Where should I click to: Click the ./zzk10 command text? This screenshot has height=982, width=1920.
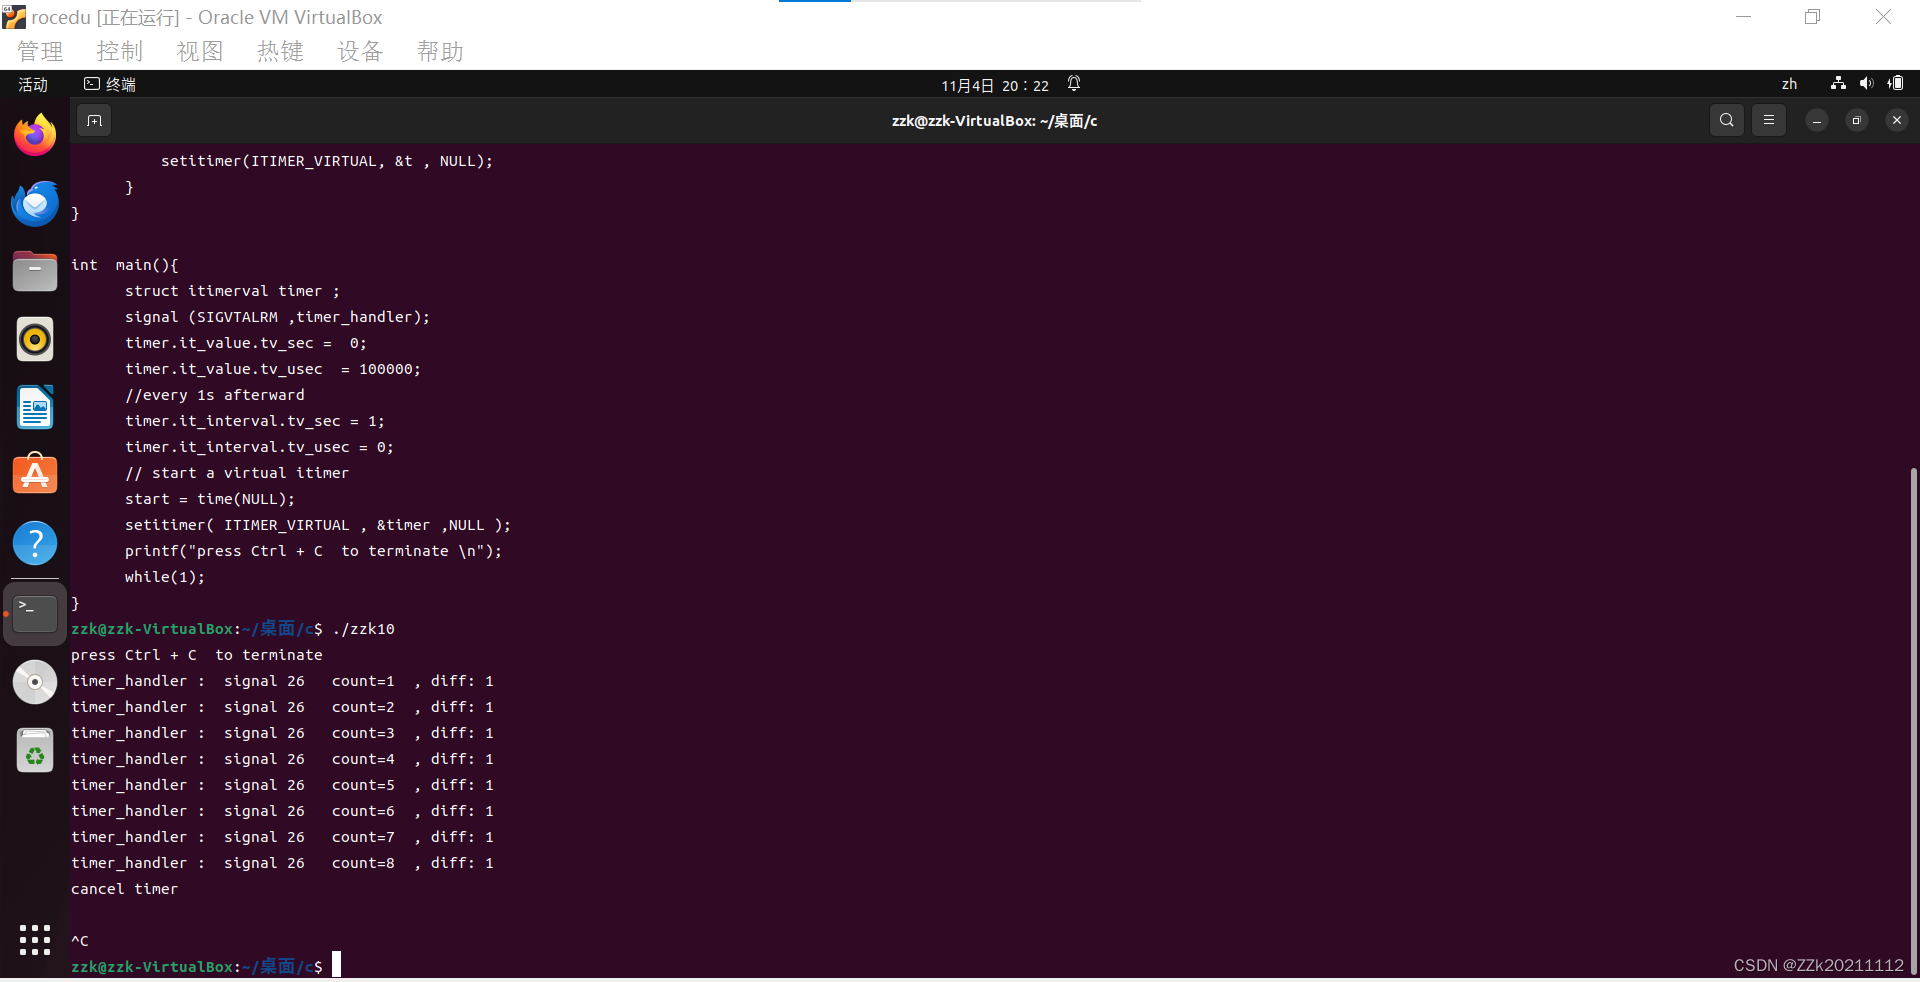pos(363,629)
